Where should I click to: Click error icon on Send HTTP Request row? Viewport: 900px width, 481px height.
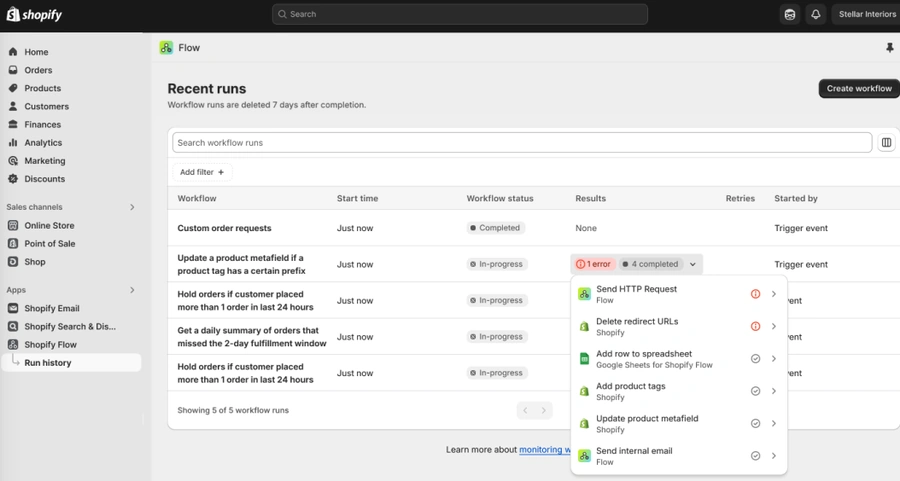(x=755, y=294)
